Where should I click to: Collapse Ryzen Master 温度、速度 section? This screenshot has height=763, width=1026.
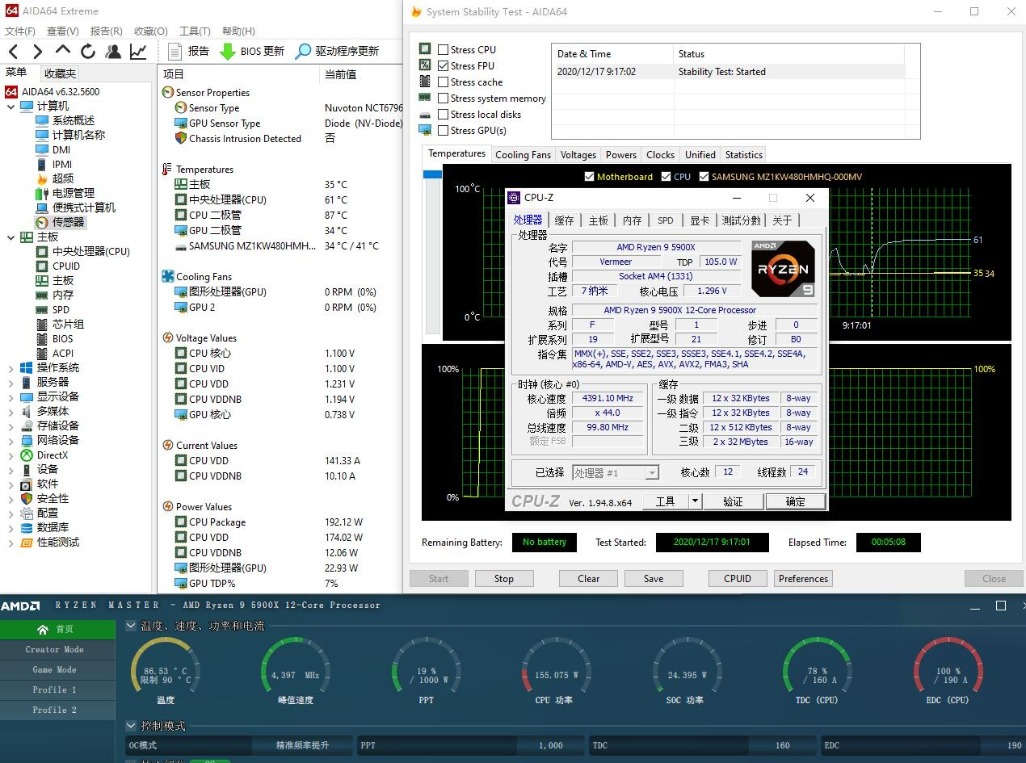coord(131,626)
